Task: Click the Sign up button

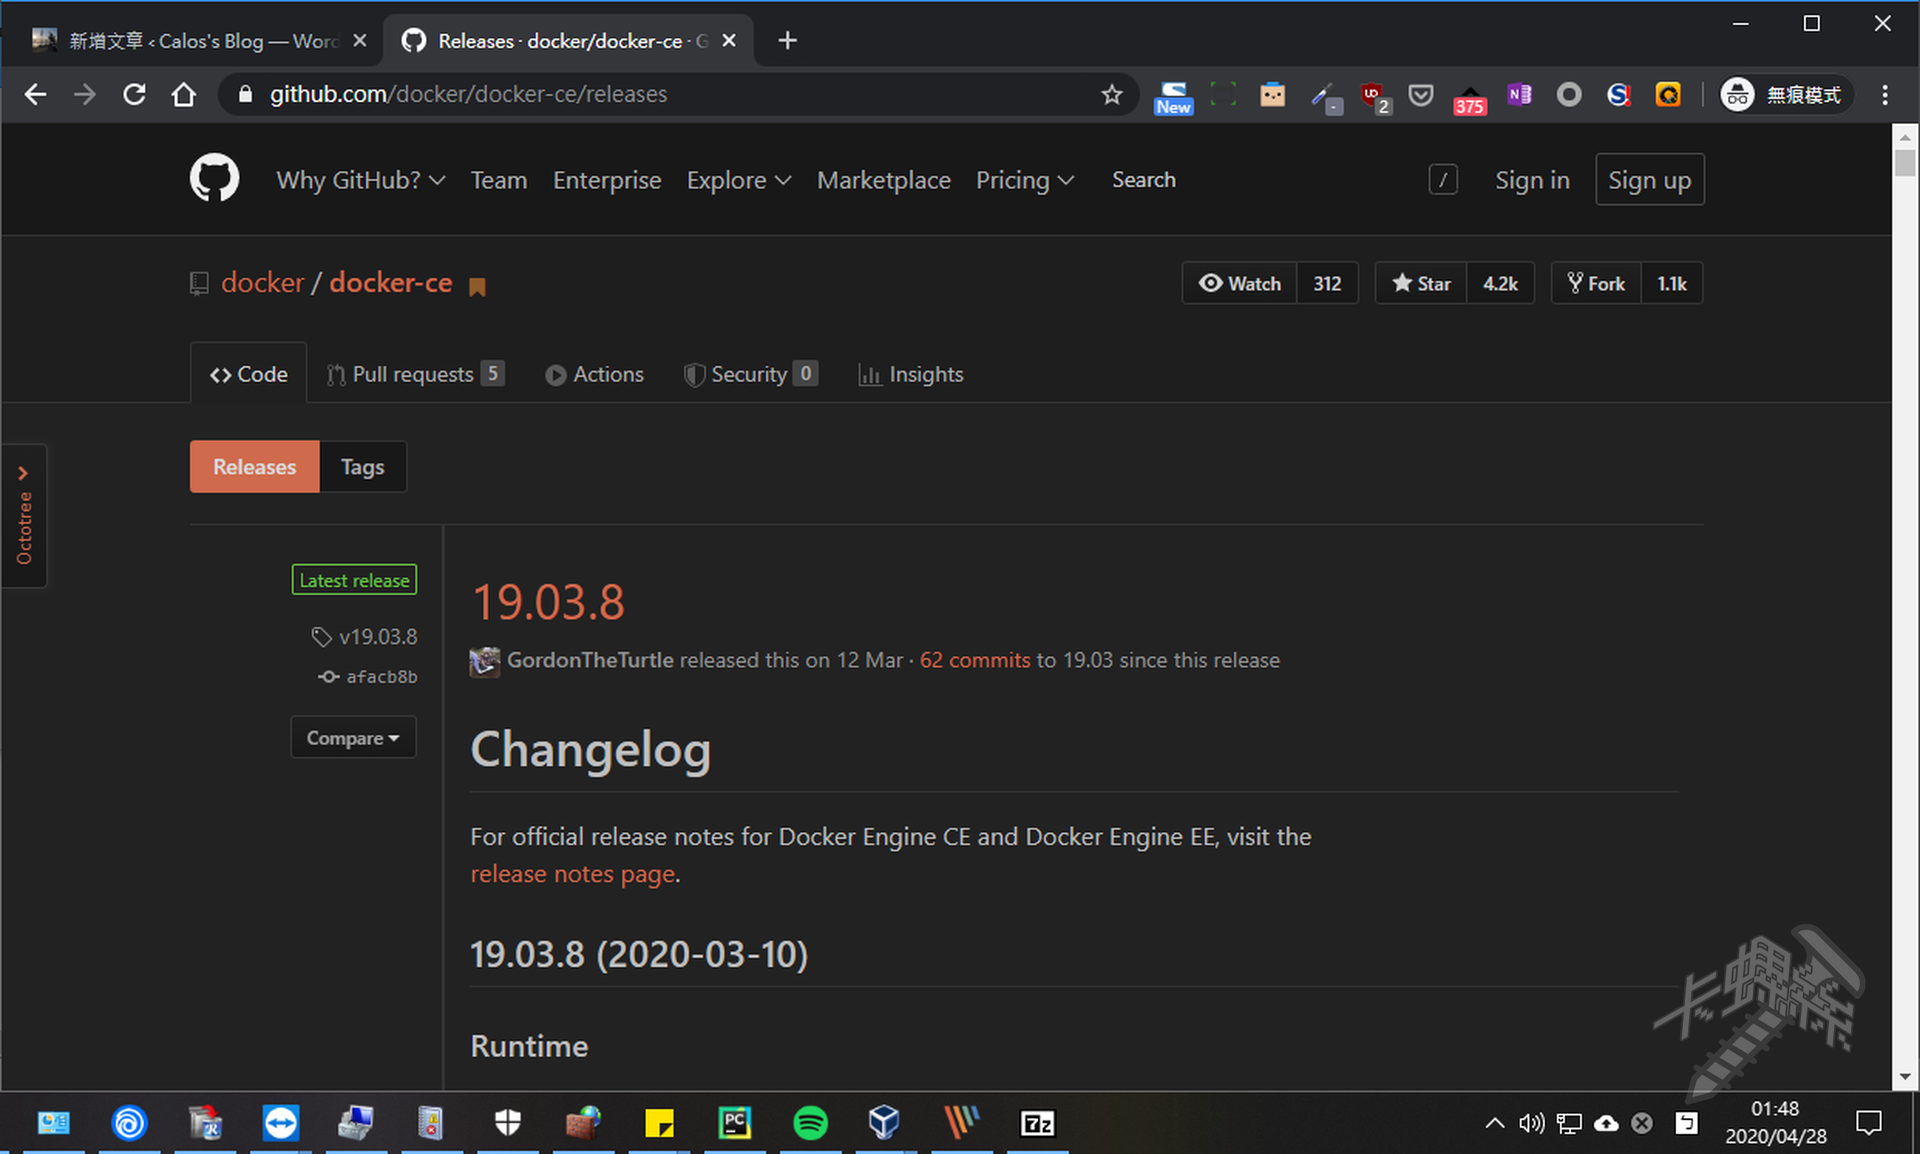Action: pos(1649,180)
